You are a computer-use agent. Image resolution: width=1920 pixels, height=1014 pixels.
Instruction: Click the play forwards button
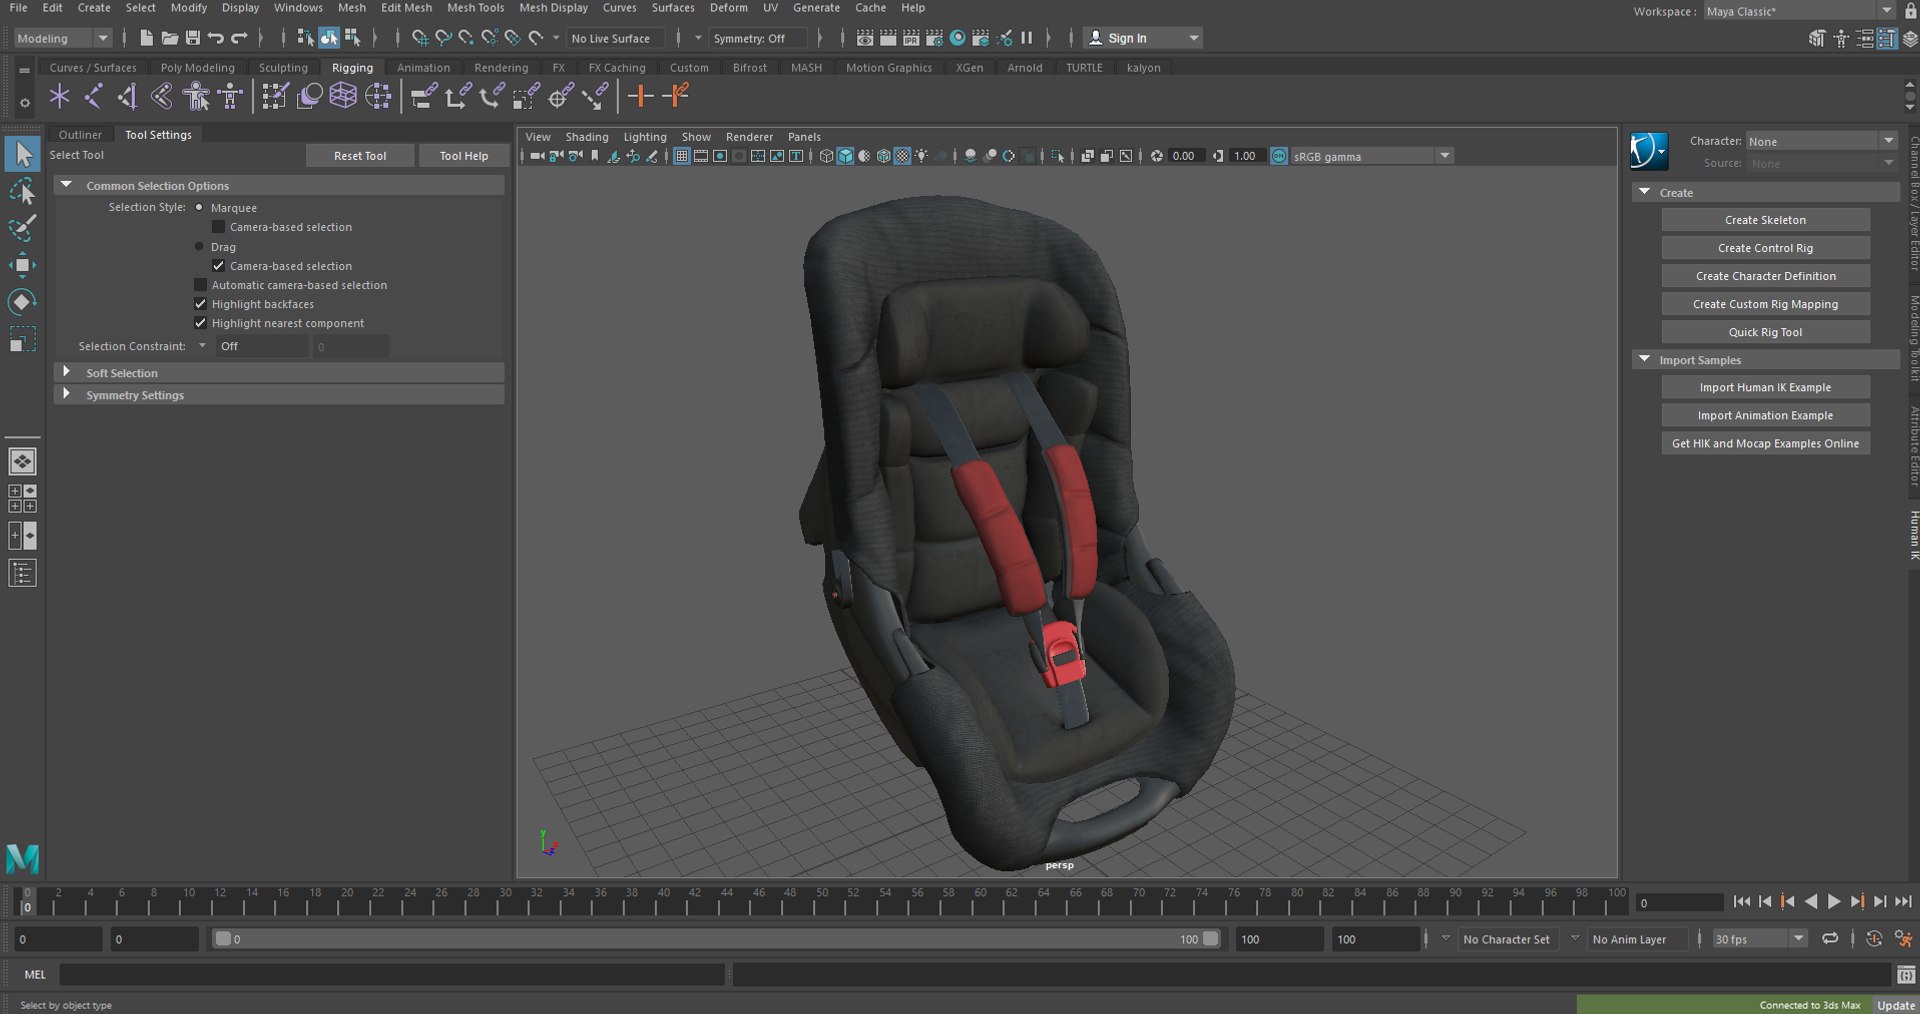pyautogui.click(x=1834, y=901)
